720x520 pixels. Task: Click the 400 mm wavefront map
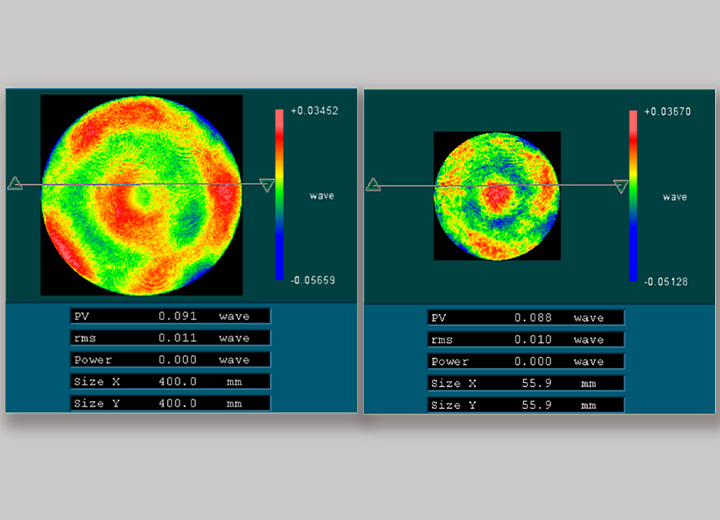click(141, 195)
